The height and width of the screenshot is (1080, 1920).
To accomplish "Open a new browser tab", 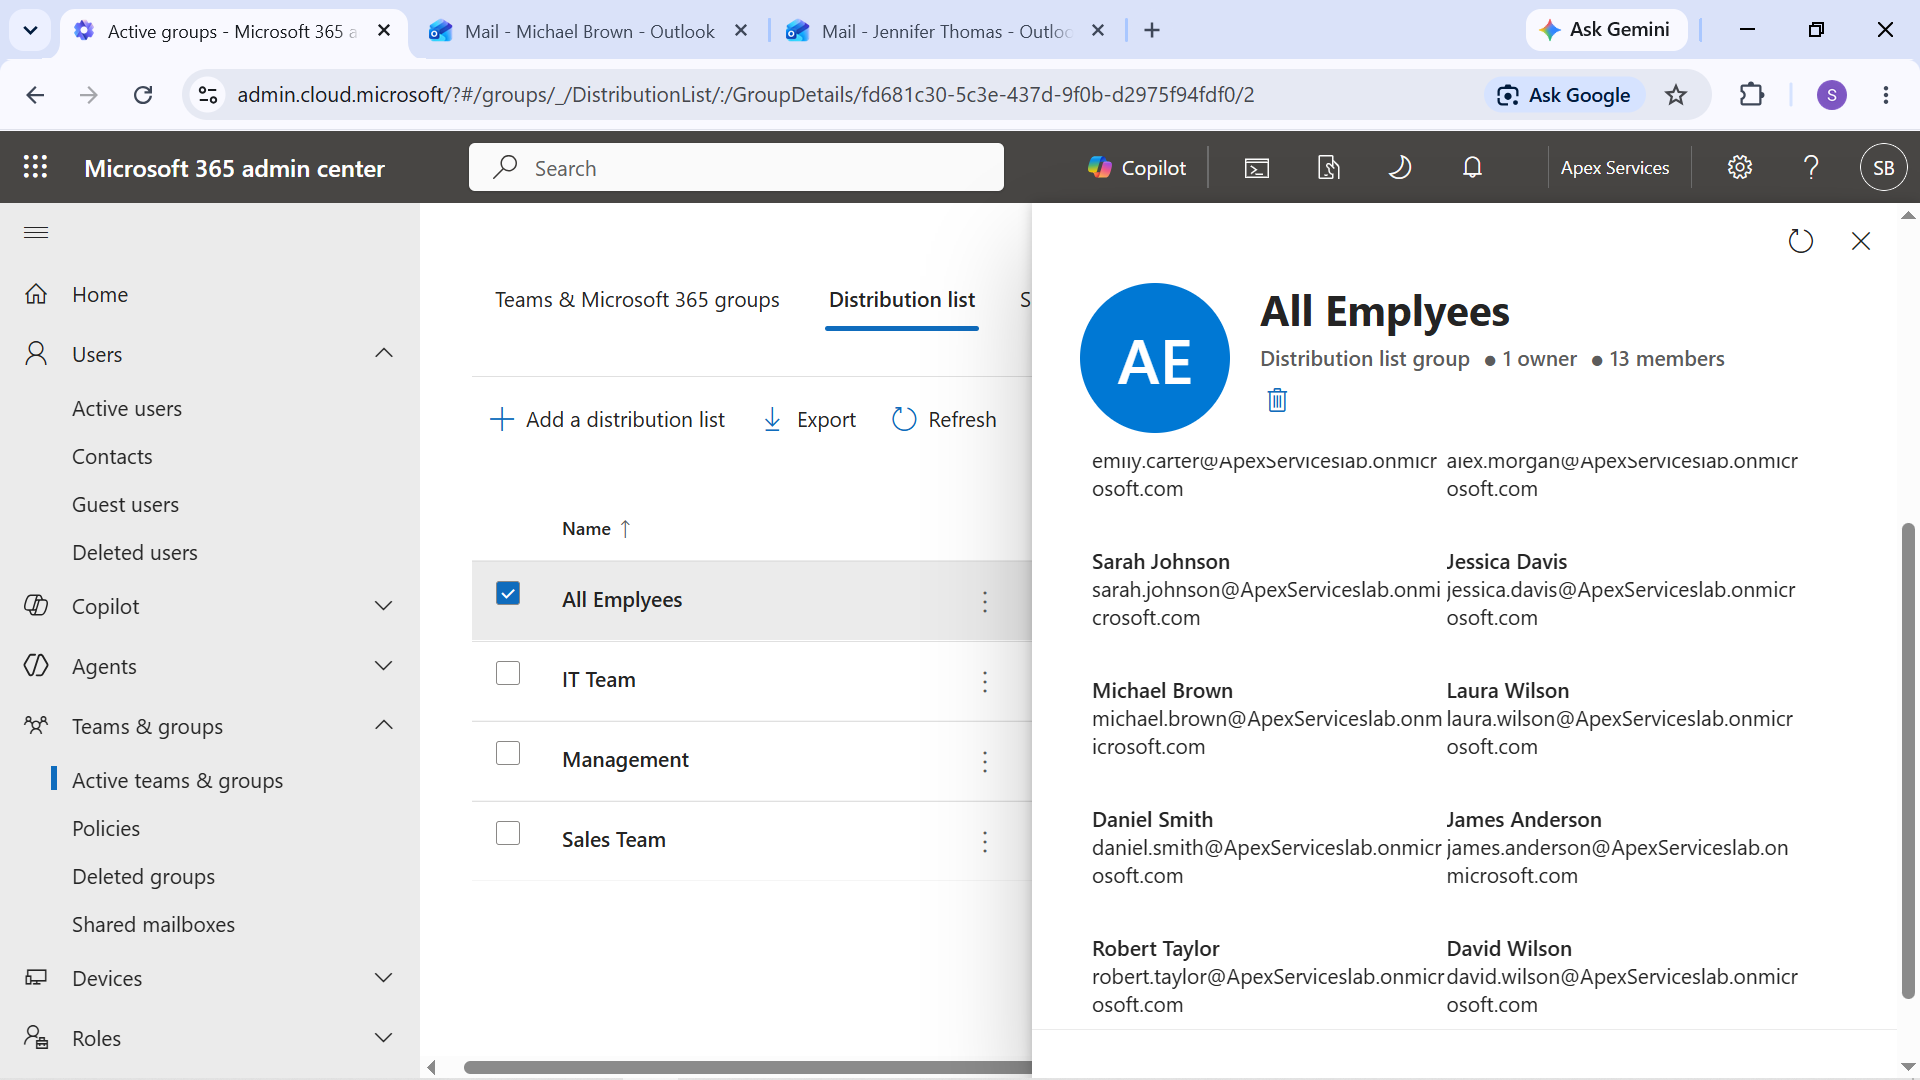I will tap(1152, 31).
